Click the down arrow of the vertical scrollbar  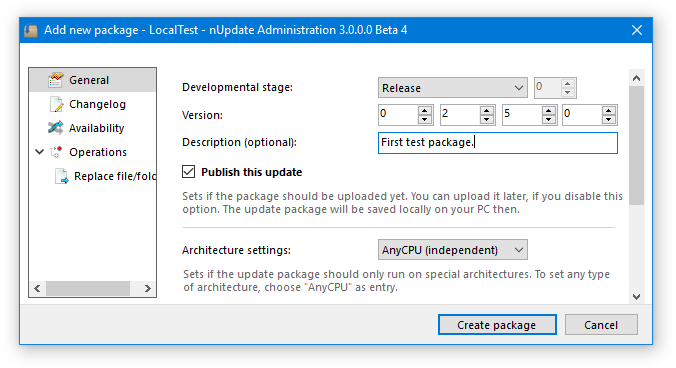click(x=636, y=296)
